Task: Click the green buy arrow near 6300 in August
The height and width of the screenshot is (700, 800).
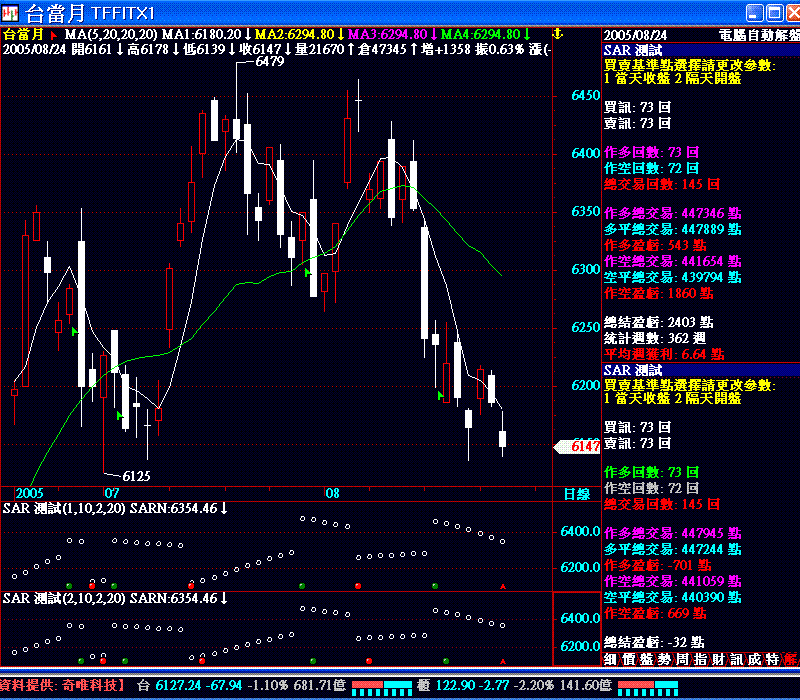Action: pyautogui.click(x=307, y=273)
